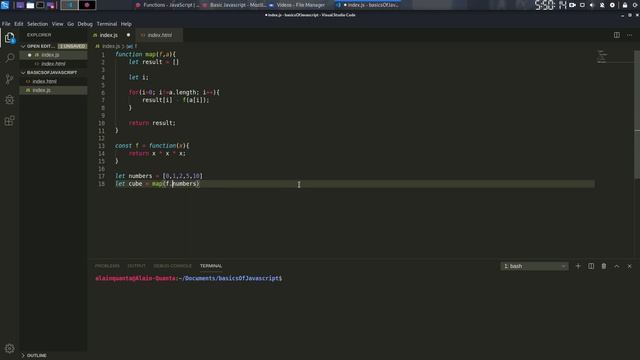Open the terminal shell selector dropdown

[x=534, y=266]
